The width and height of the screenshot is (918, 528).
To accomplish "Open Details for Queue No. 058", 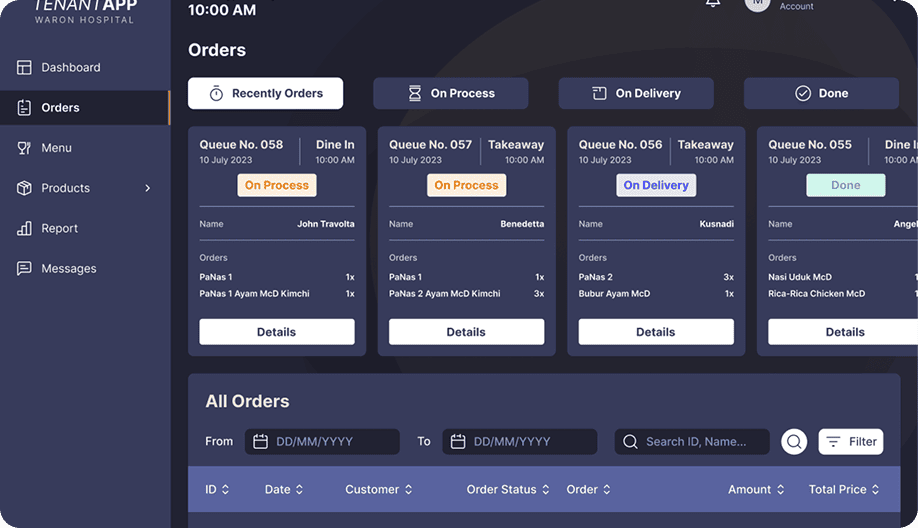I will [277, 332].
